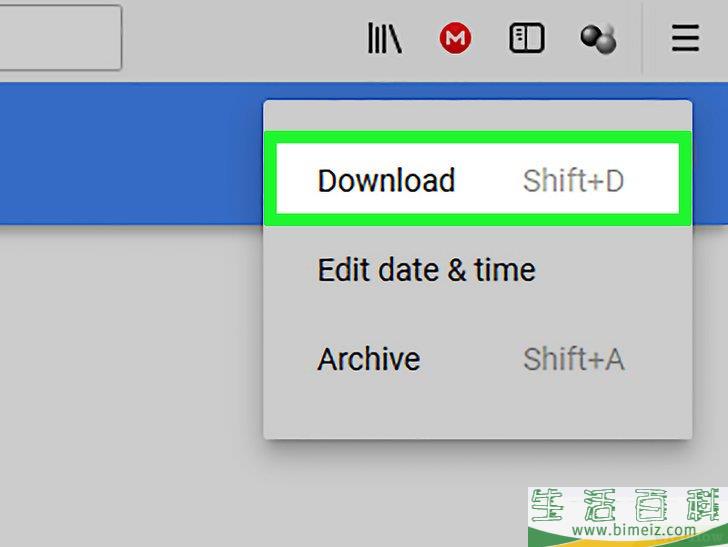Focus the search box in the toolbar
This screenshot has width=728, height=547.
click(x=60, y=38)
